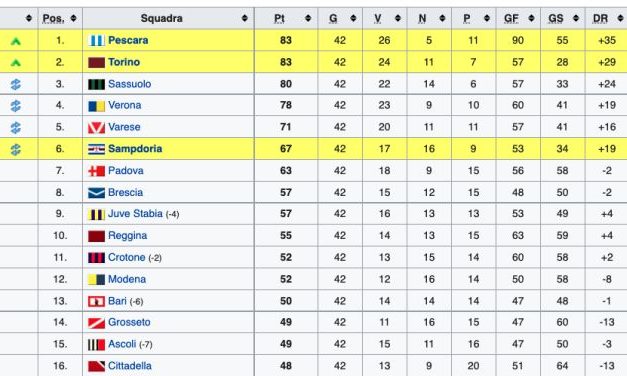Click the Torino maroon flag icon
The height and width of the screenshot is (376, 627).
96,62
